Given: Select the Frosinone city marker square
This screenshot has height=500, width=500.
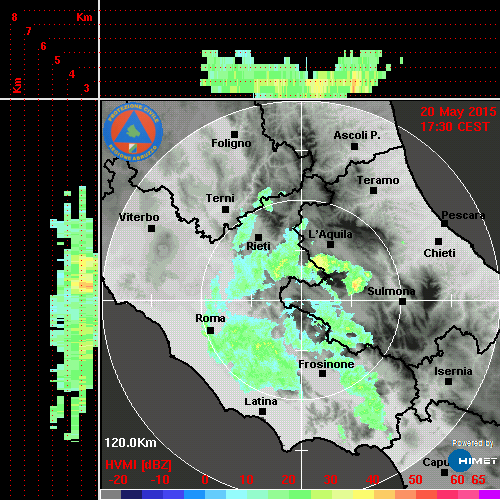Looking at the screenshot, I should (x=322, y=374).
